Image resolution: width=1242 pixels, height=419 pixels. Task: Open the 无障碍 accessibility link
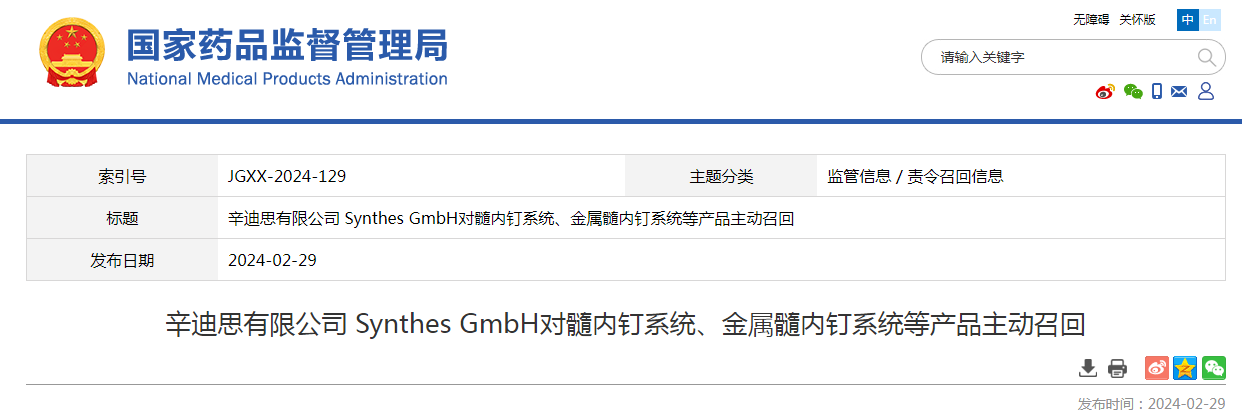coord(1091,19)
